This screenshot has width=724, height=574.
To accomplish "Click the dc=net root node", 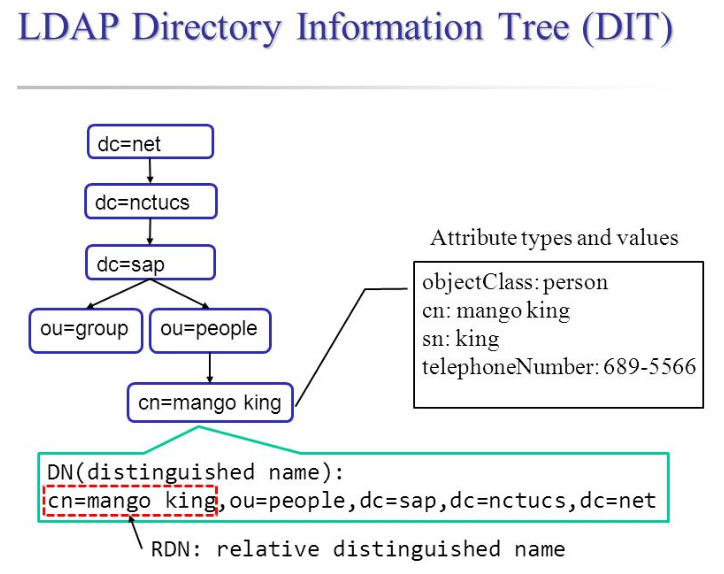I will pyautogui.click(x=149, y=143).
